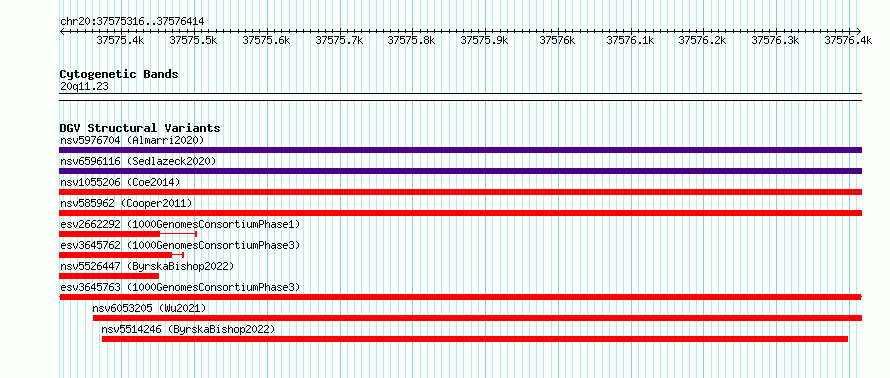Click the nsv5976704 (Almarri2020) variant label
Image resolution: width=890 pixels, height=378 pixels.
pyautogui.click(x=132, y=140)
